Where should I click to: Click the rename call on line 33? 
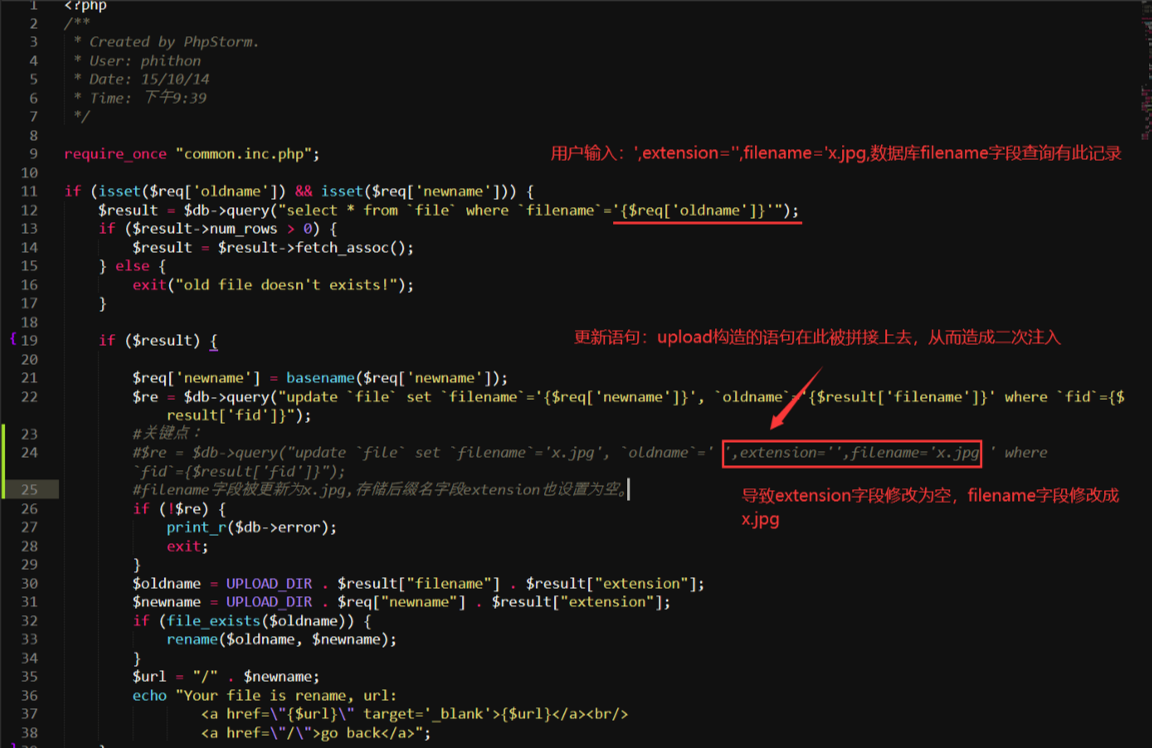(192, 639)
